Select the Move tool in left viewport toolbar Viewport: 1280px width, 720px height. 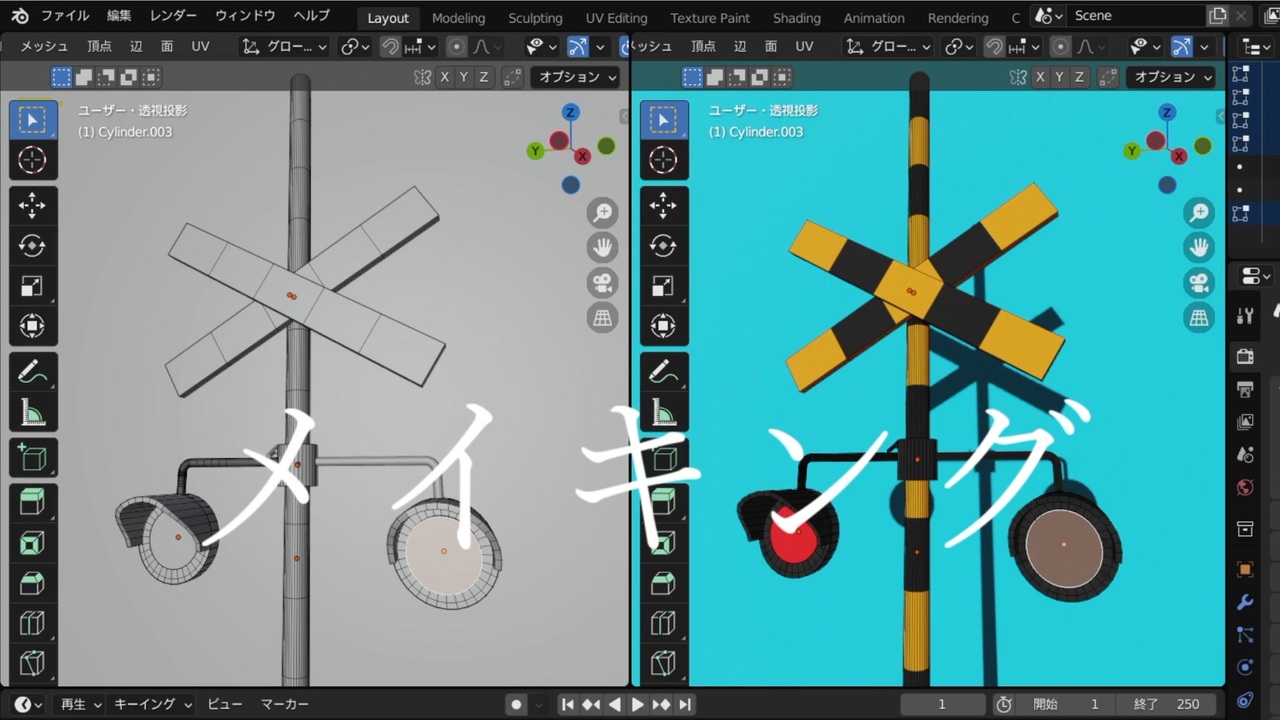pyautogui.click(x=32, y=206)
